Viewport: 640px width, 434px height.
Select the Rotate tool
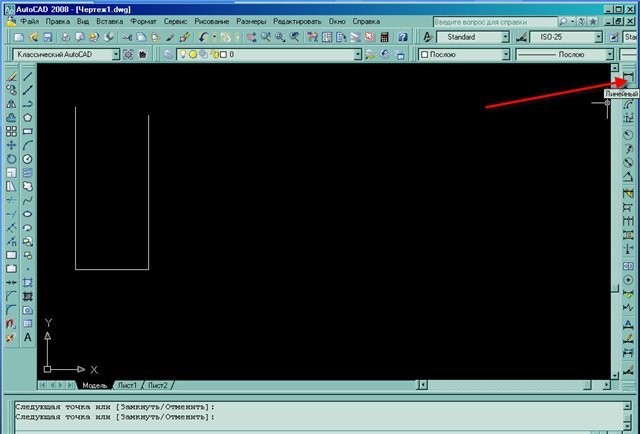tap(10, 159)
